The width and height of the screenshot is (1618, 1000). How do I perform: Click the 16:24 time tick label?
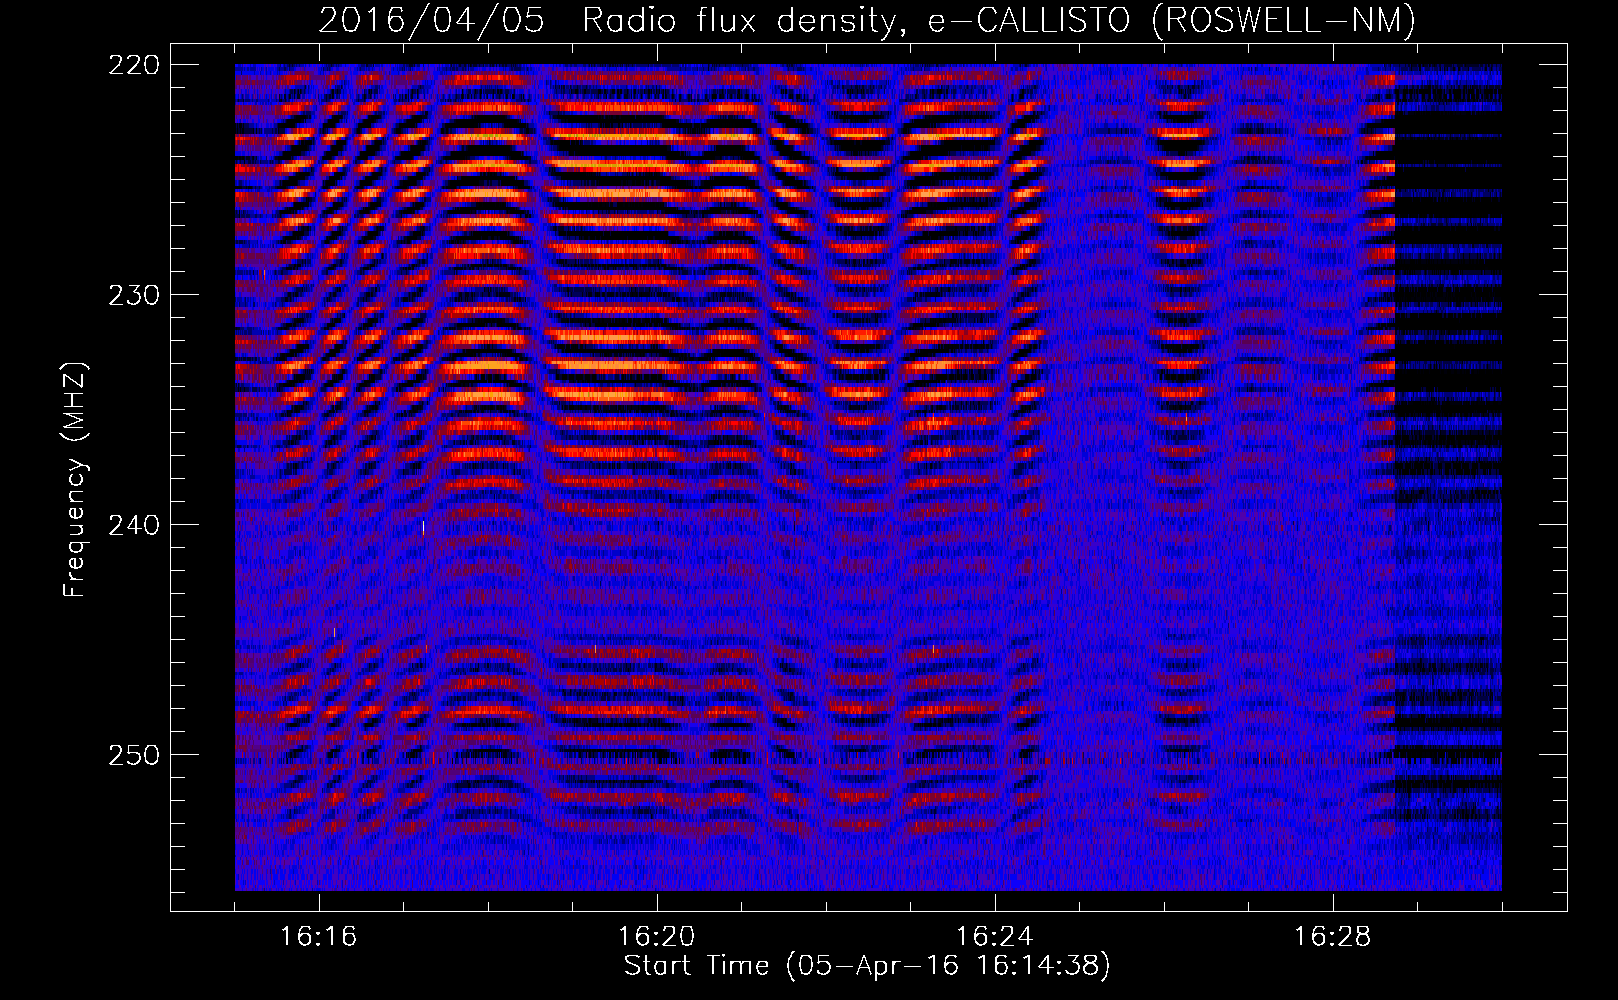[x=994, y=937]
